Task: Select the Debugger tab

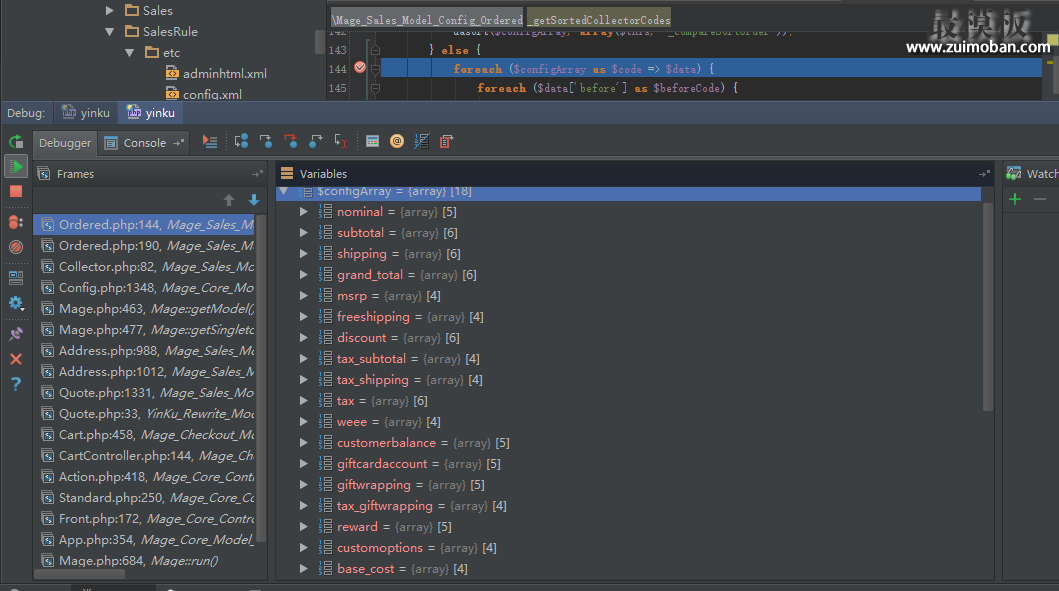Action: (x=65, y=143)
